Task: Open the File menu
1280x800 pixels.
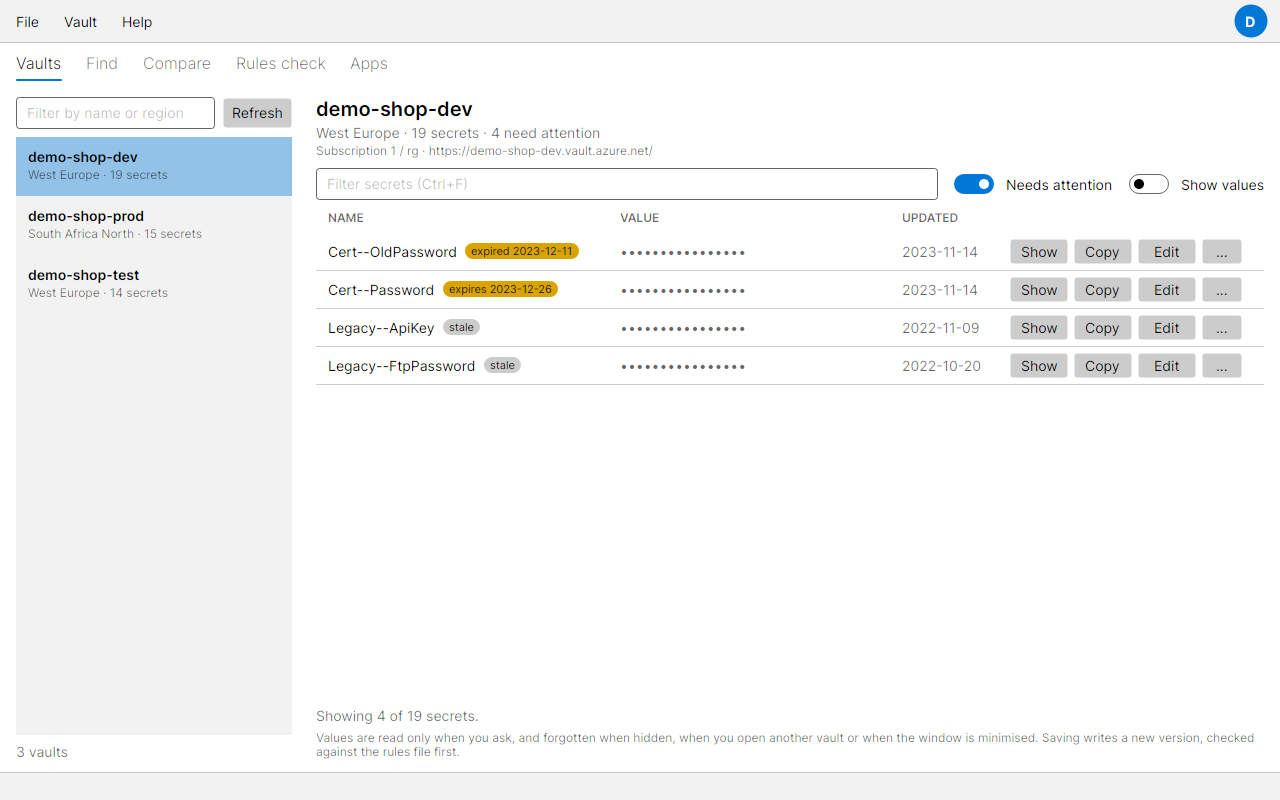Action: 28,22
